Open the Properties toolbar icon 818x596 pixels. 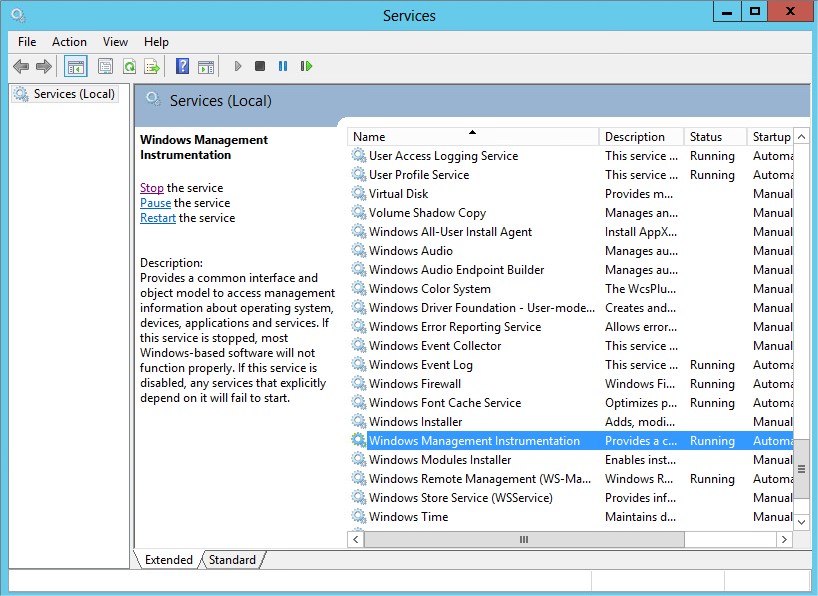pyautogui.click(x=105, y=67)
